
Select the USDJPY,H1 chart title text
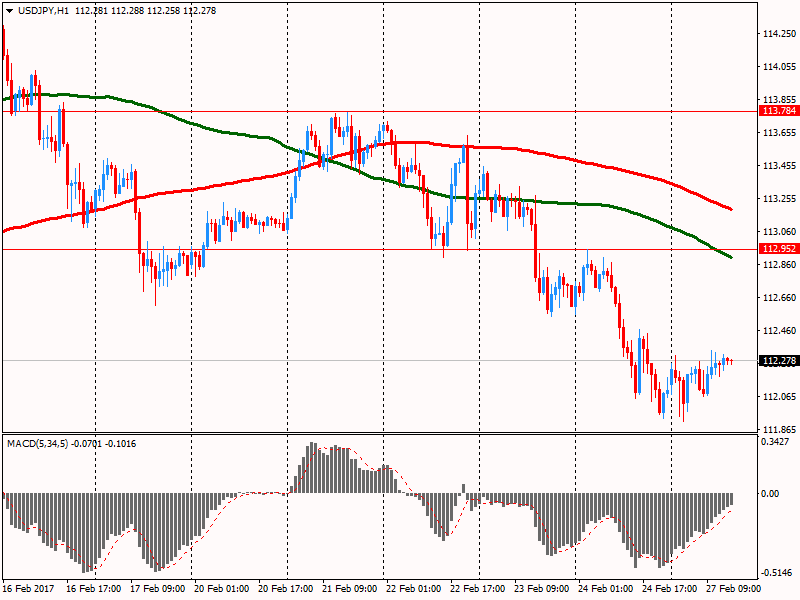click(x=43, y=11)
